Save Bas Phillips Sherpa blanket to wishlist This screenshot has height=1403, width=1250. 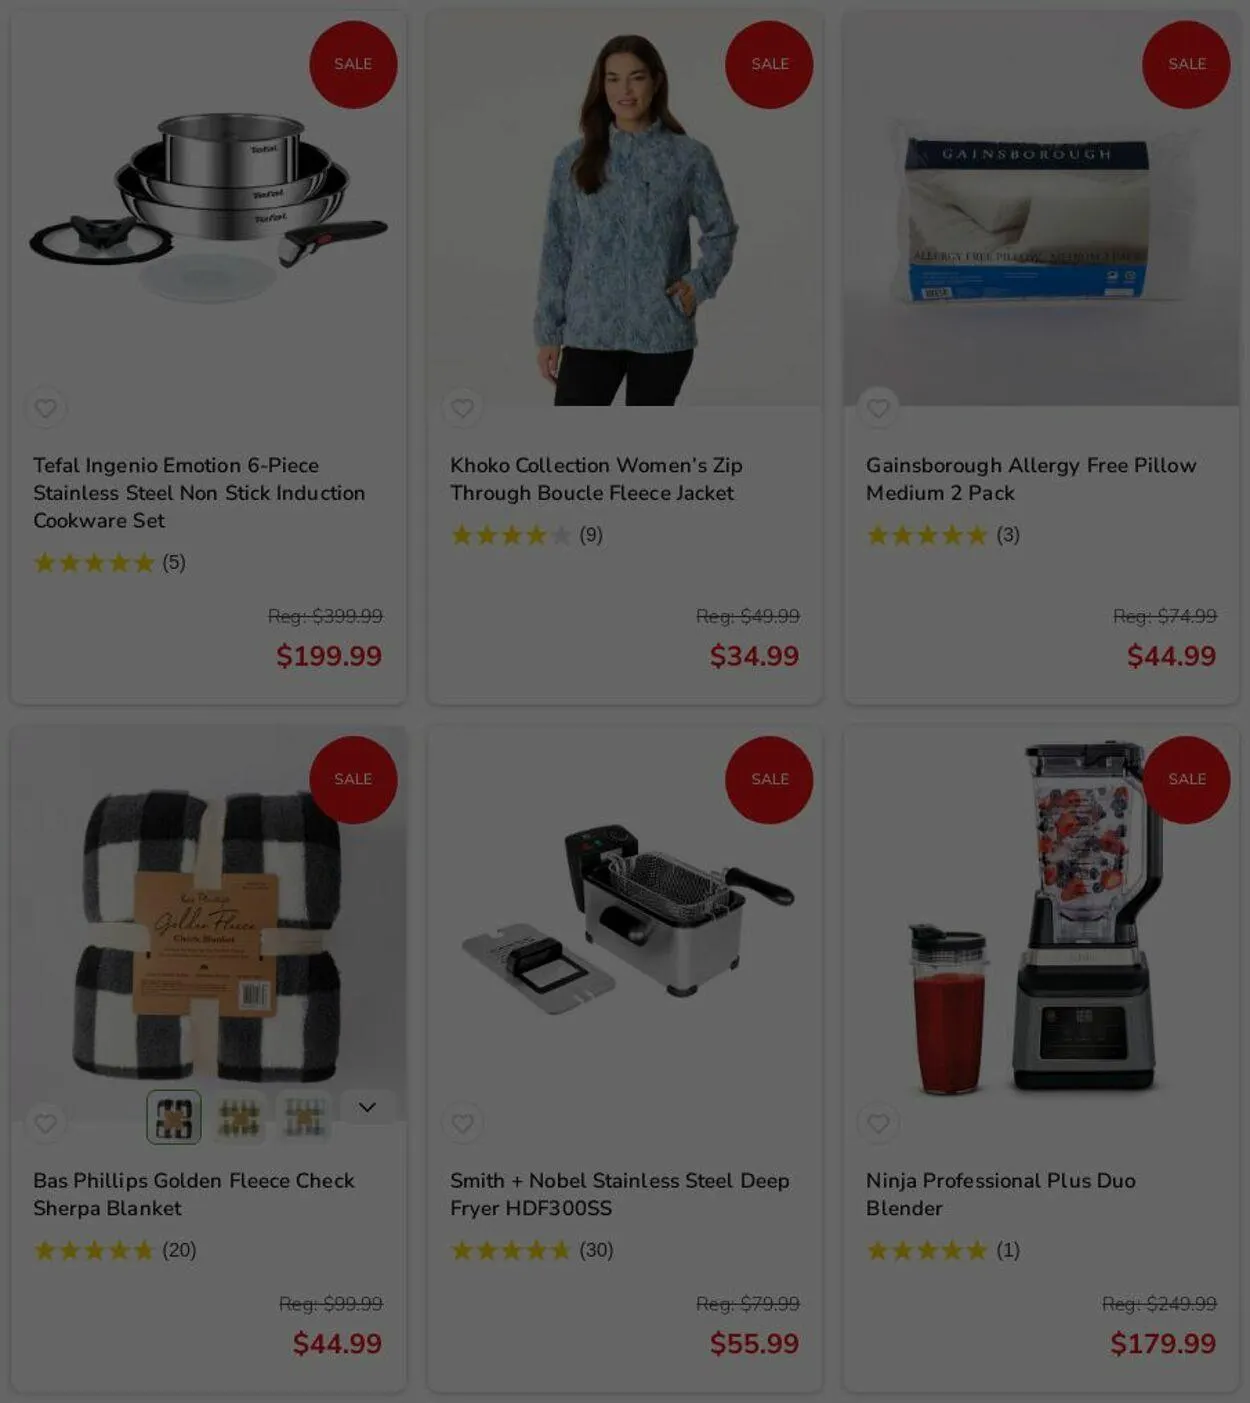tap(45, 1123)
